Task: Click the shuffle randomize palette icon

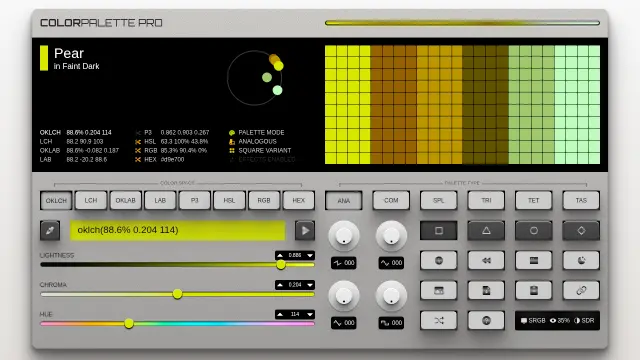Action: tap(439, 321)
